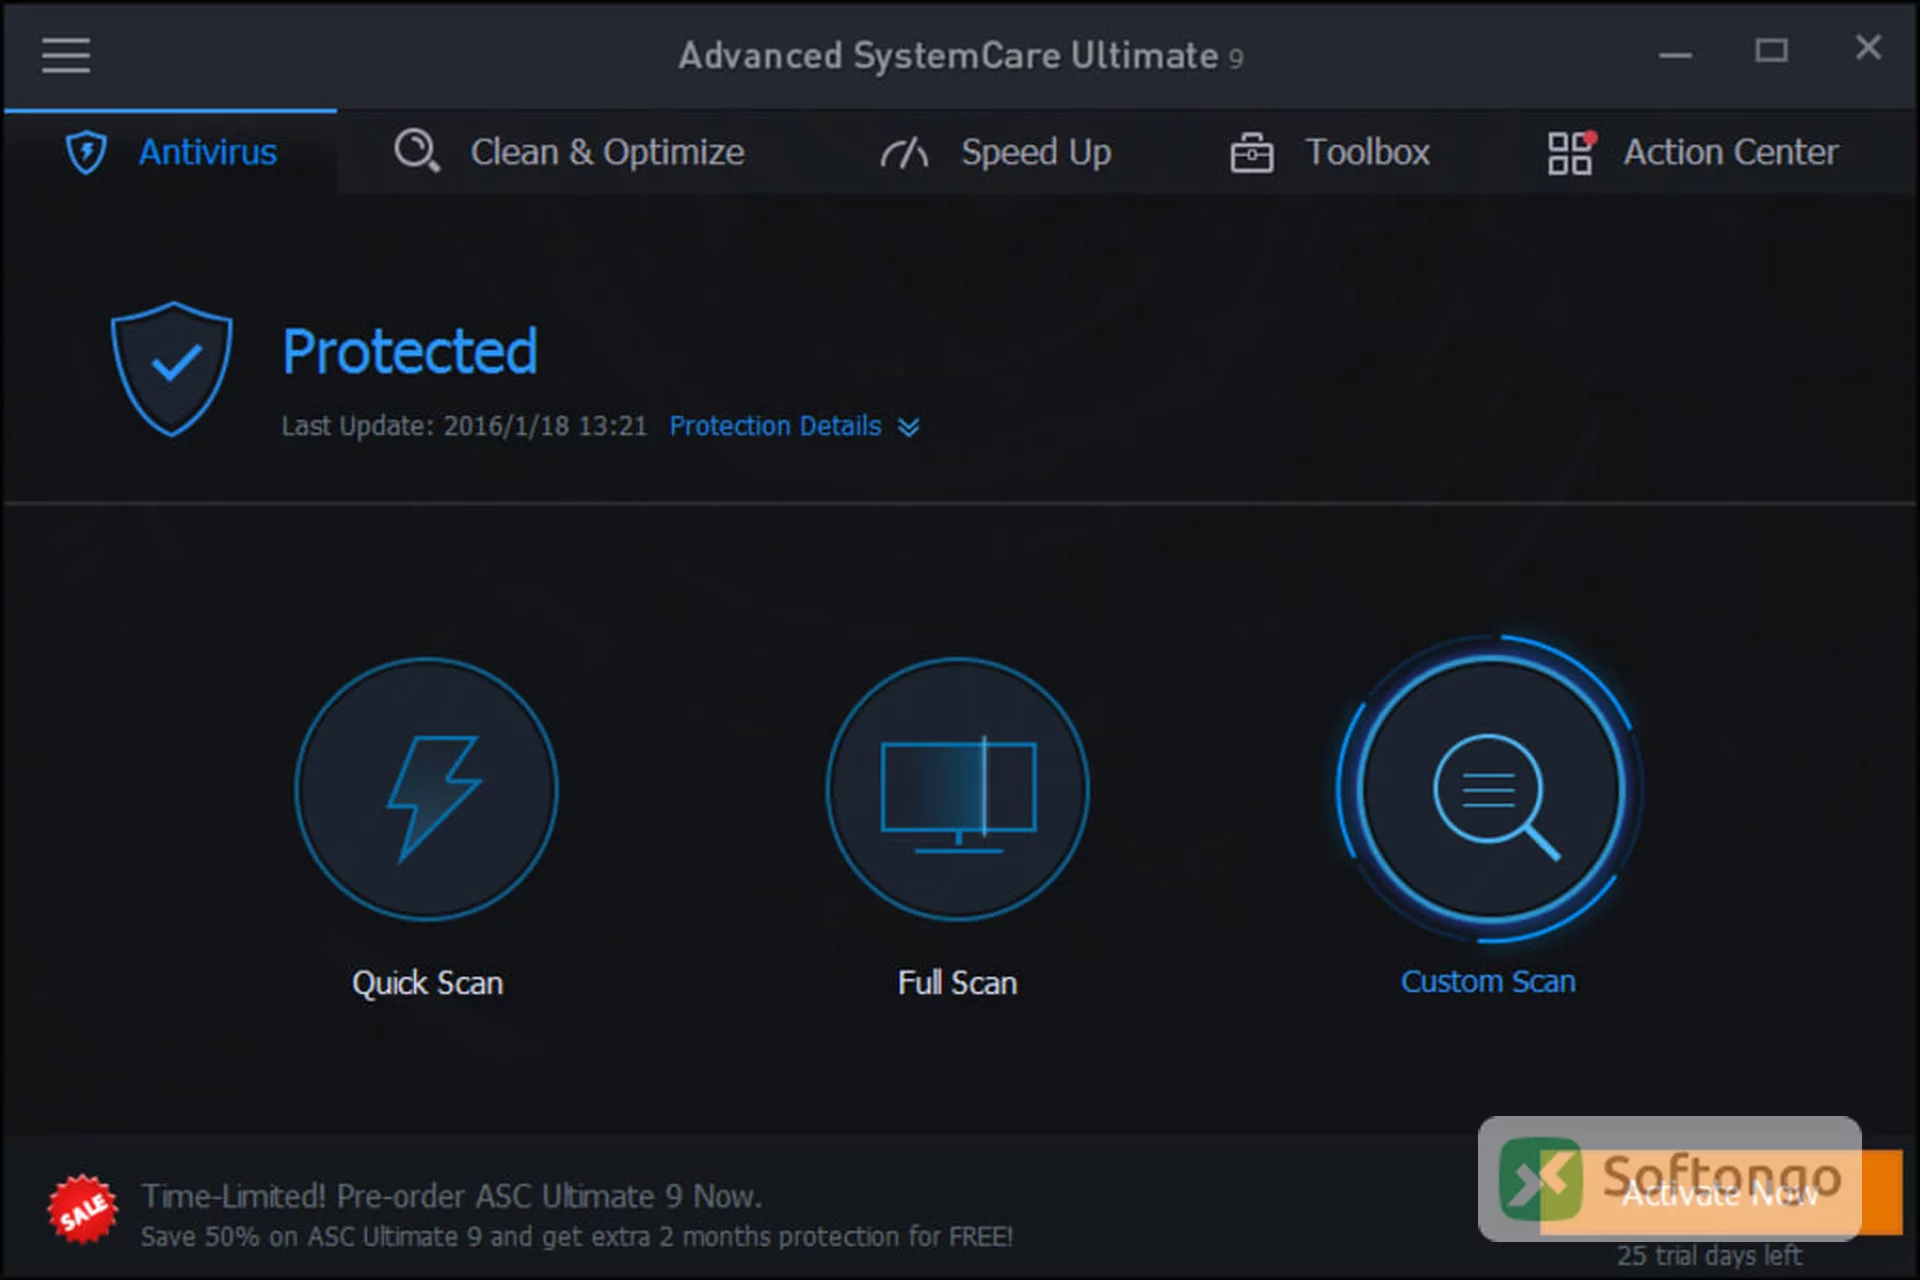The image size is (1920, 1280).
Task: Click the Custom Scan label
Action: point(1488,982)
